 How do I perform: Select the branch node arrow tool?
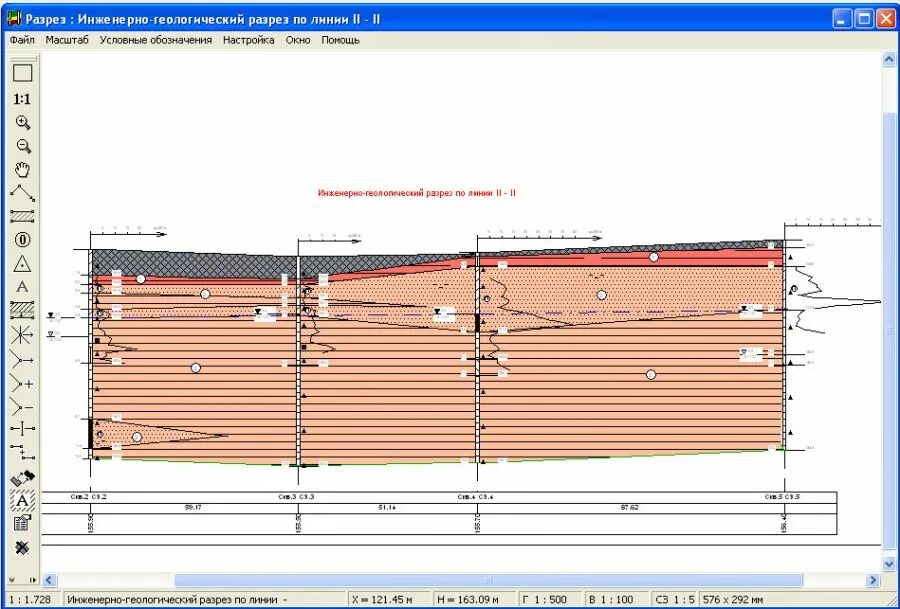coord(22,360)
